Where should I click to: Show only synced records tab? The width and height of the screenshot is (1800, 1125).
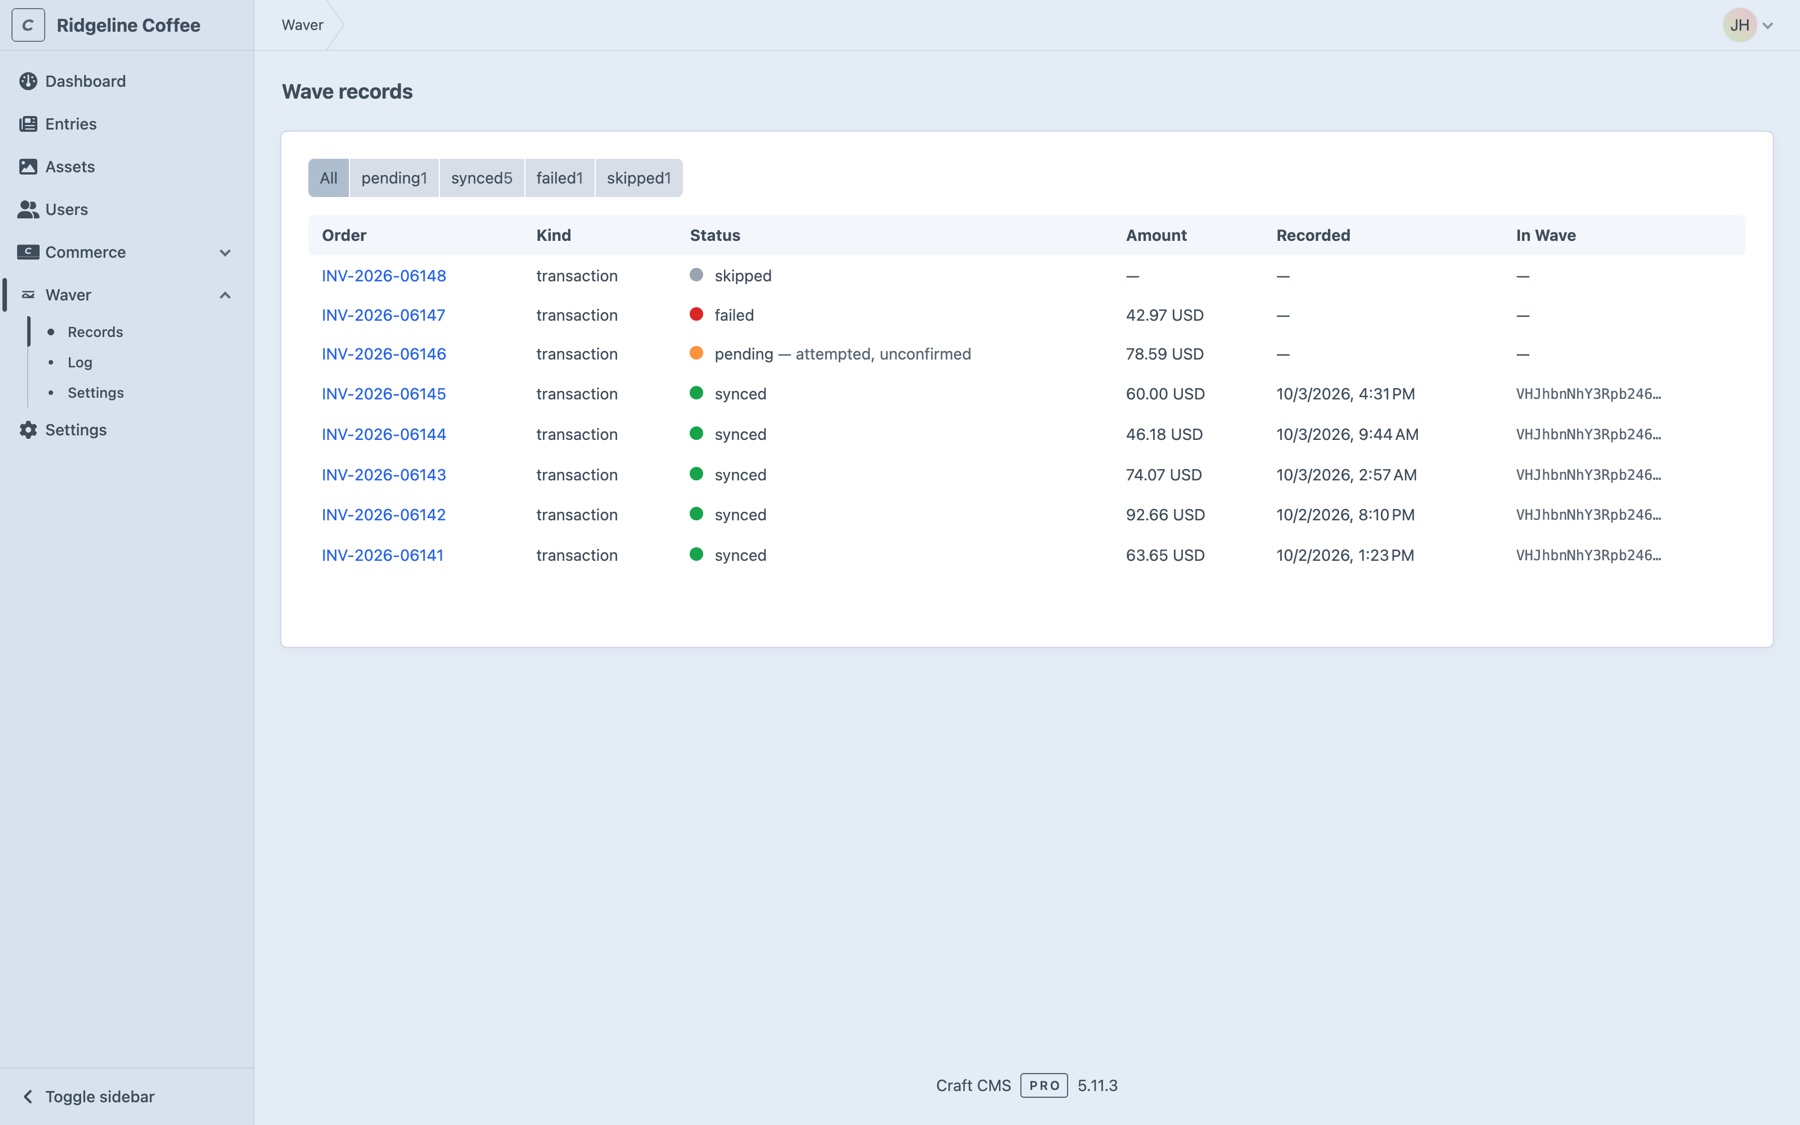[481, 178]
